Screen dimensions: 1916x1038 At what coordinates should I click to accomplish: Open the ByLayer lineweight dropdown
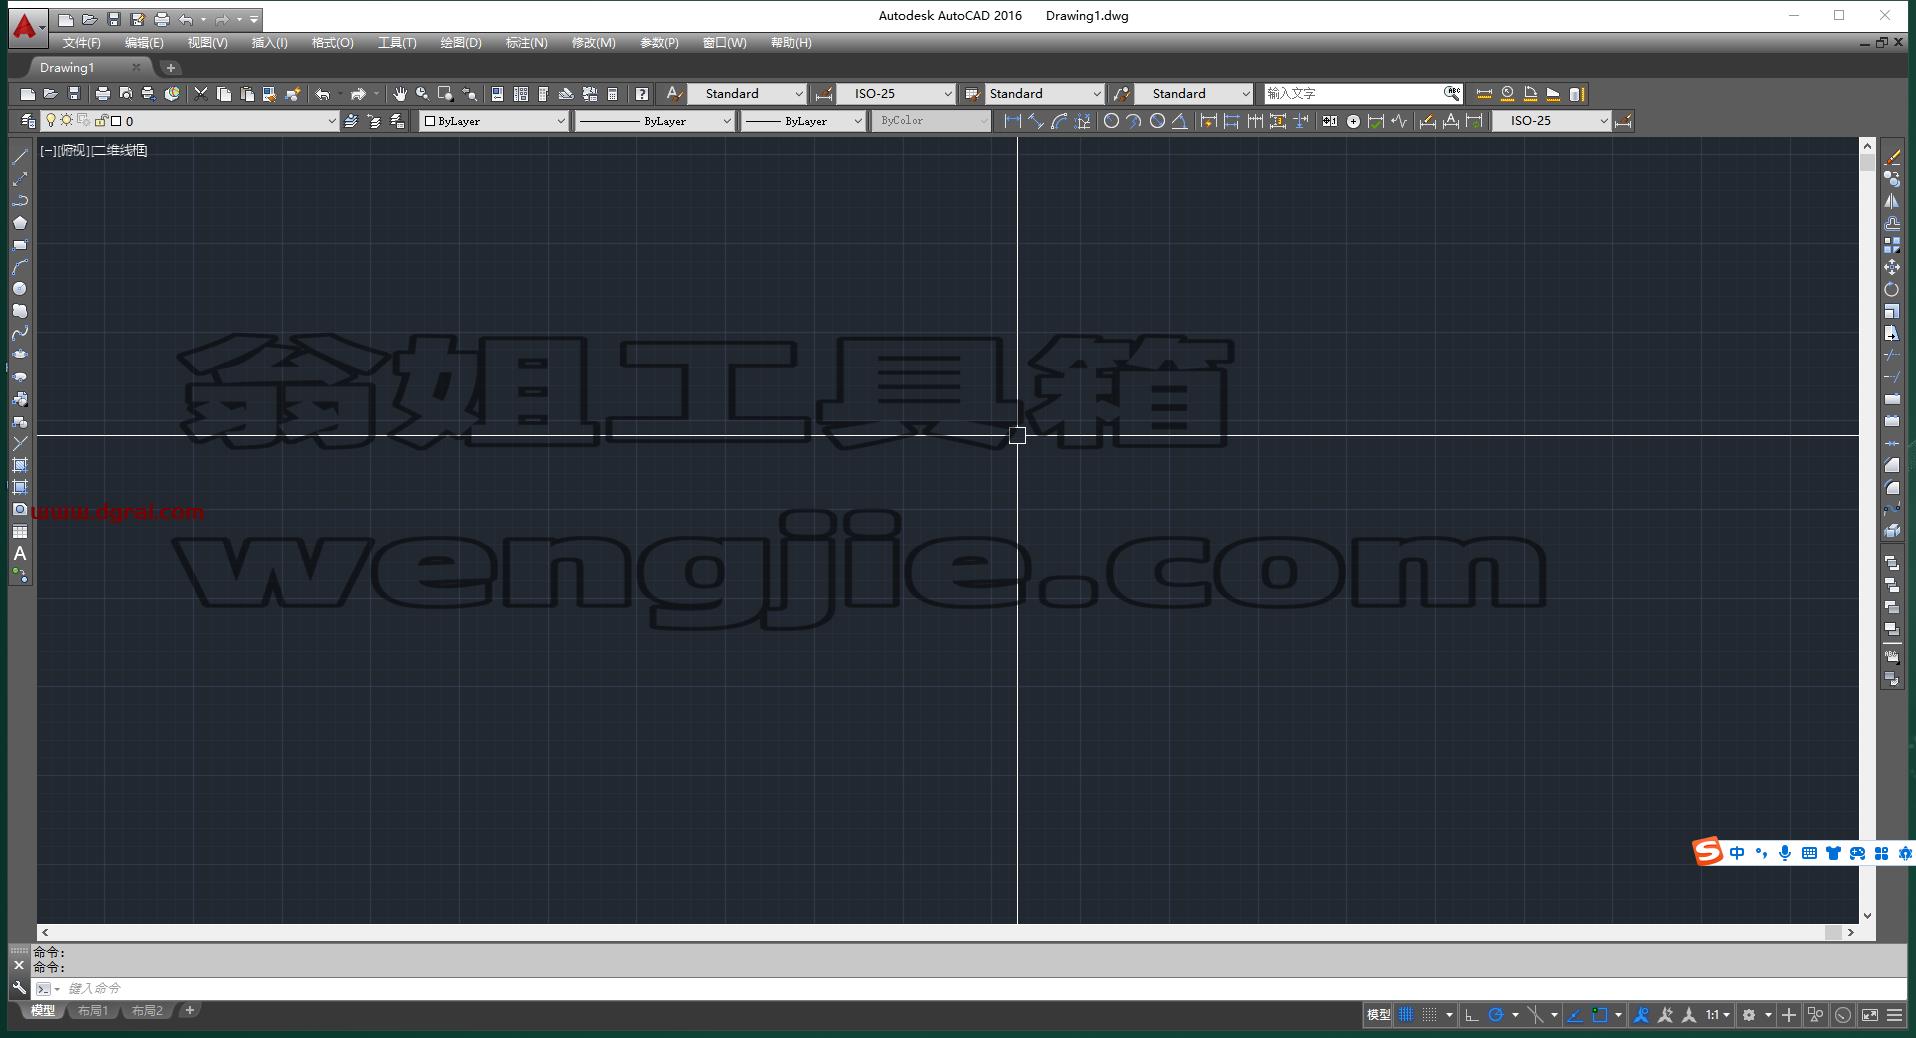[803, 121]
